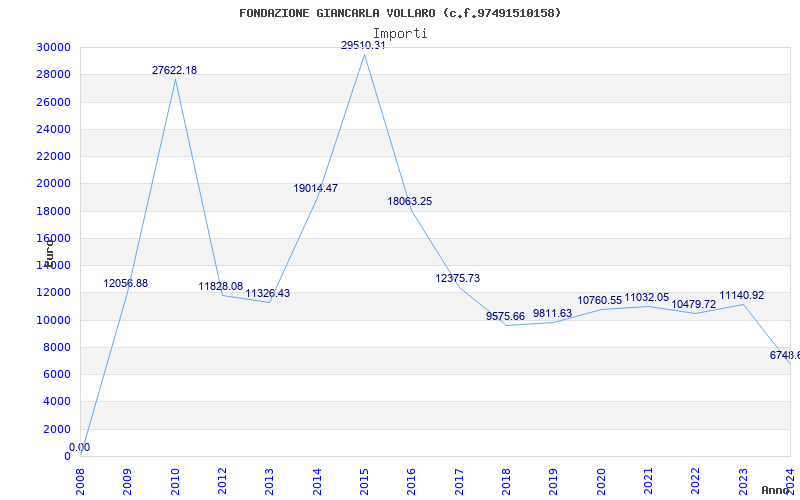Click the 18063.25 value label
Screen dimensions: 800x500
(x=409, y=202)
